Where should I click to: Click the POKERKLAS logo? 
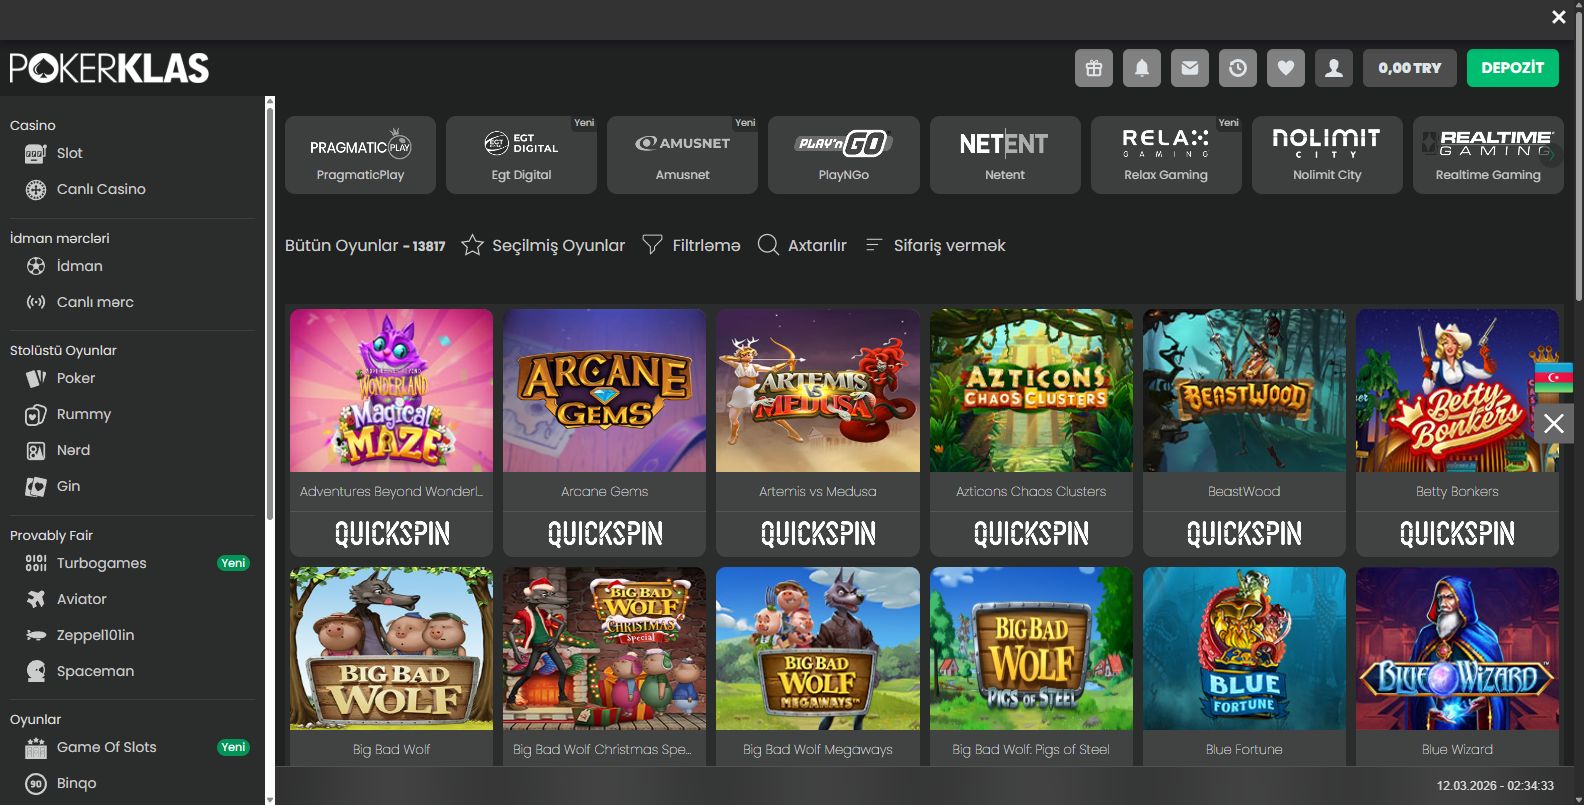click(x=109, y=68)
